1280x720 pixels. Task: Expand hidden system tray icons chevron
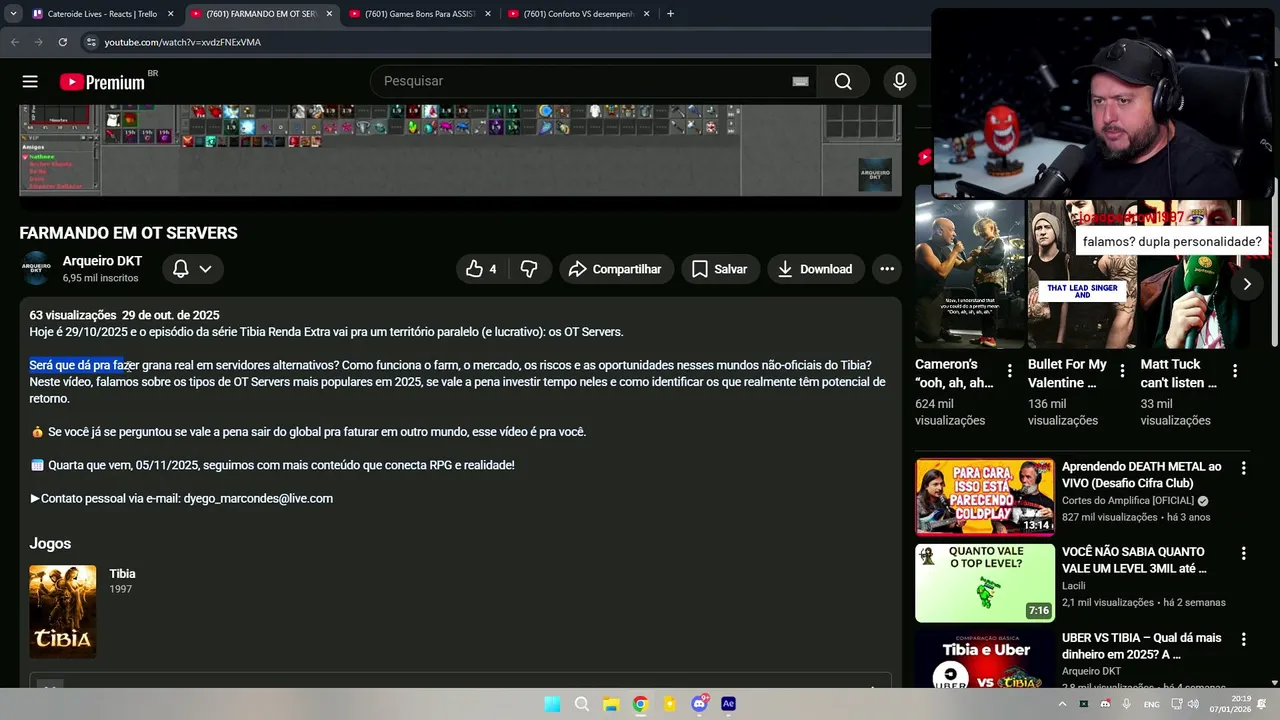(x=1062, y=704)
